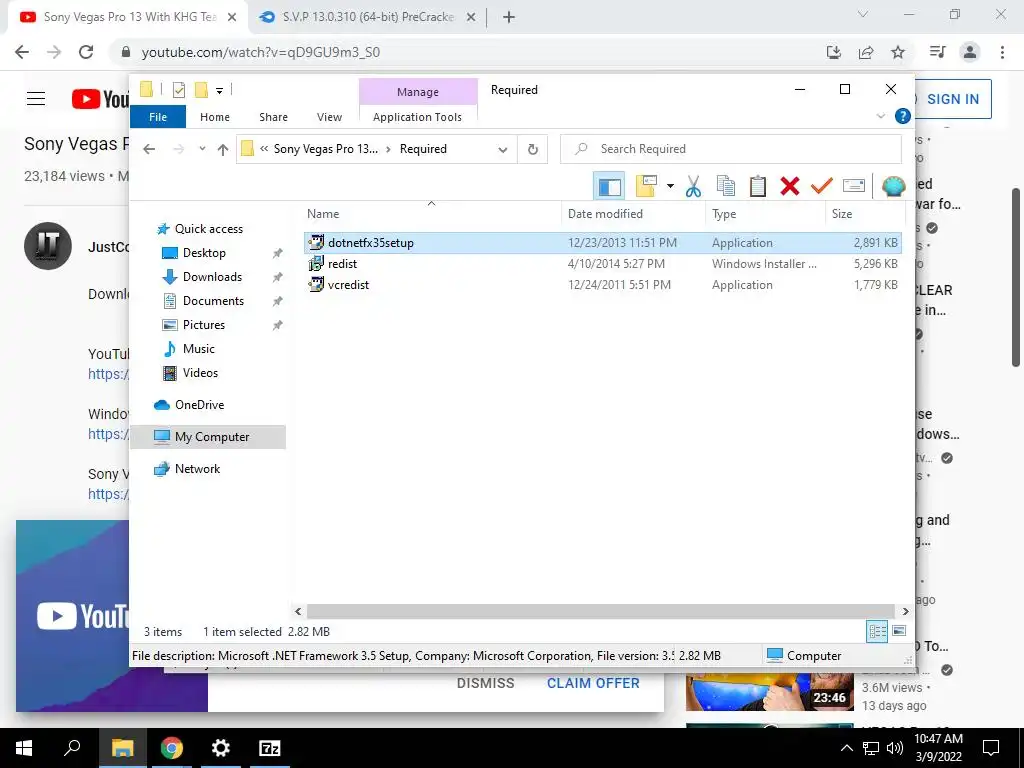1024x768 pixels.
Task: Click the shell globe icon in toolbar
Action: [x=893, y=186]
